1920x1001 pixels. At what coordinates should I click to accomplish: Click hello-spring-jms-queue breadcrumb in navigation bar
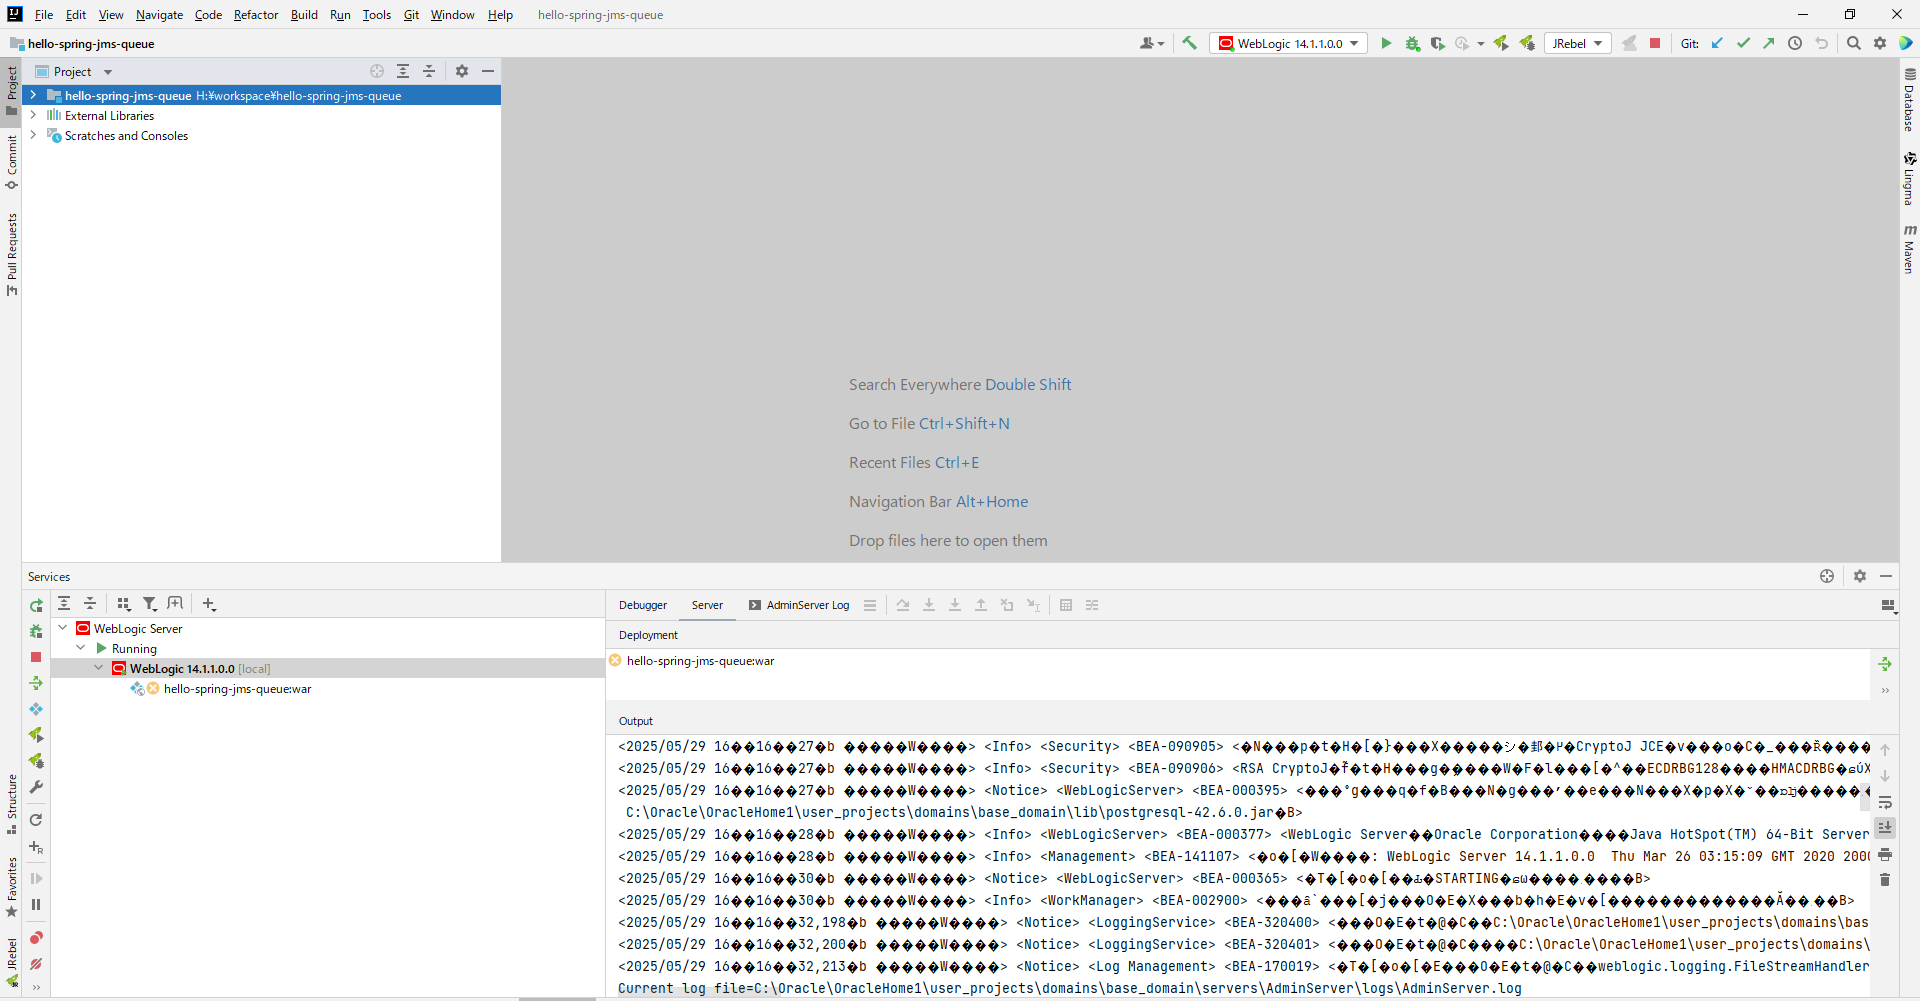[91, 44]
